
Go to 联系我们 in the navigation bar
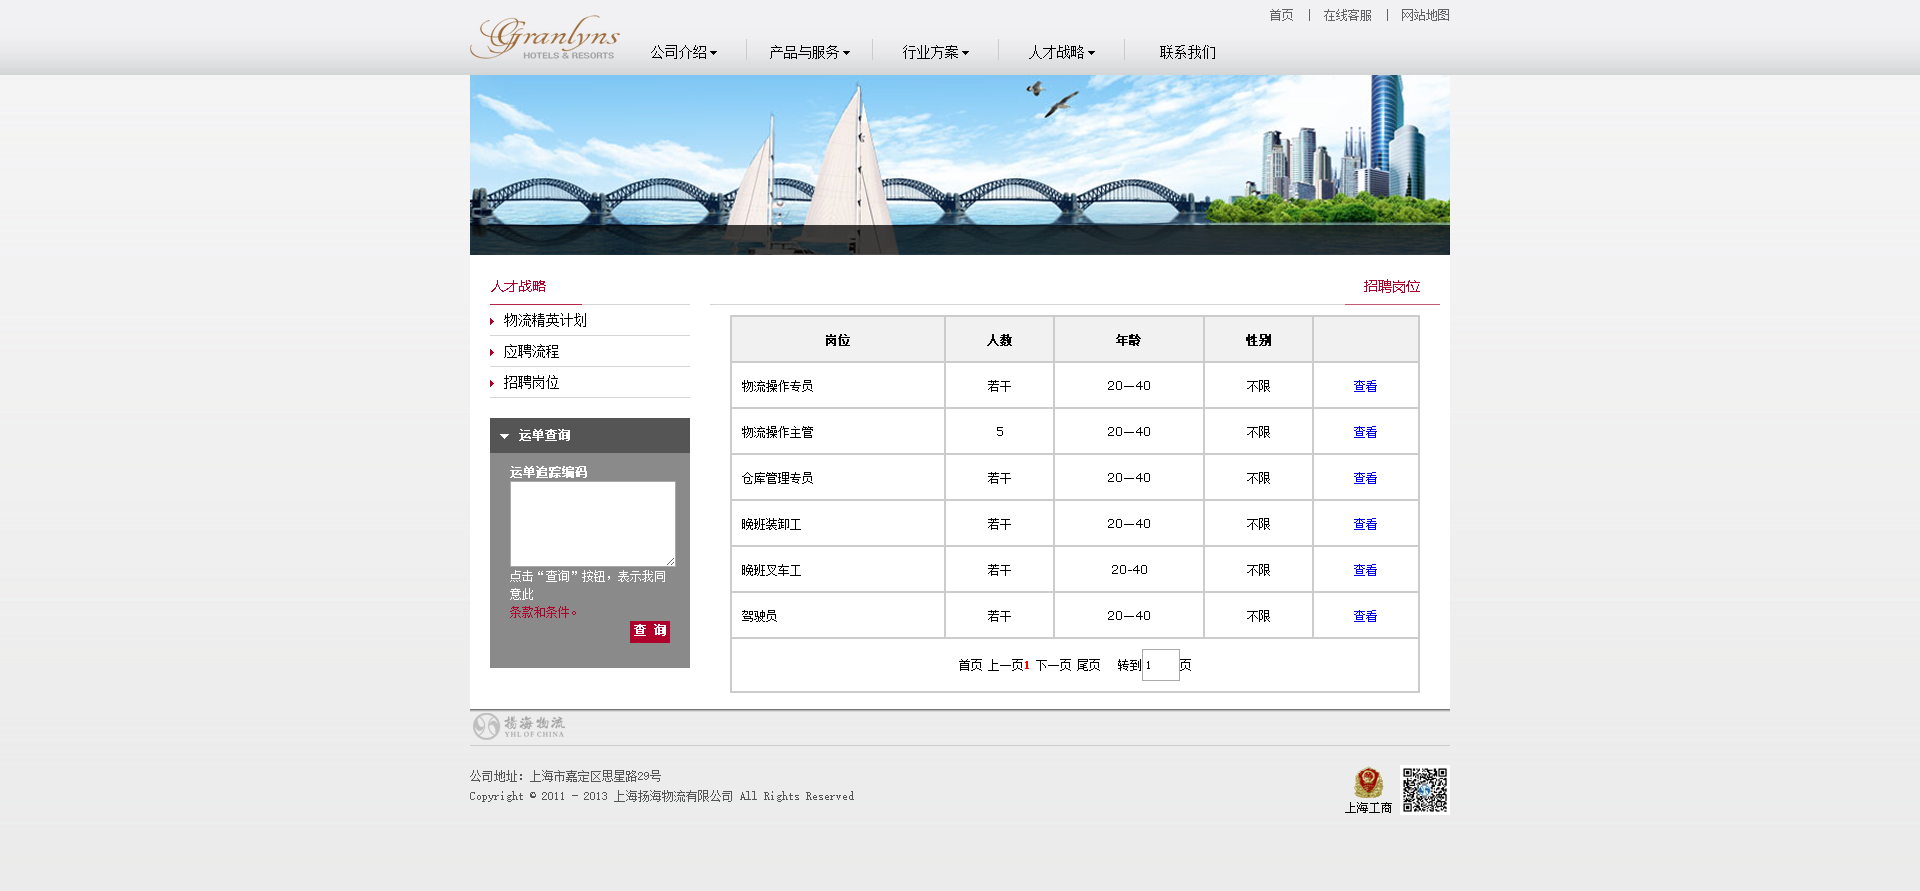pyautogui.click(x=1187, y=52)
